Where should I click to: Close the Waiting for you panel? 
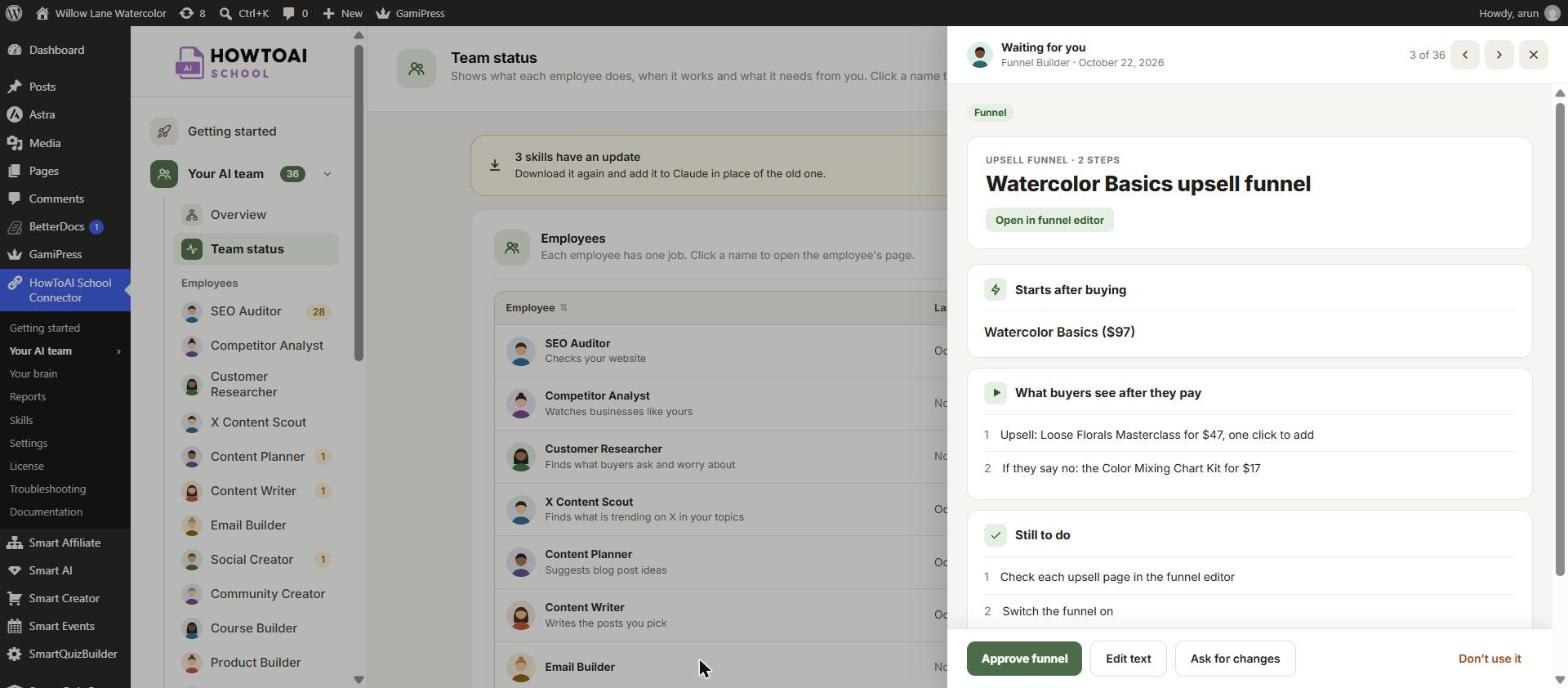coord(1533,55)
